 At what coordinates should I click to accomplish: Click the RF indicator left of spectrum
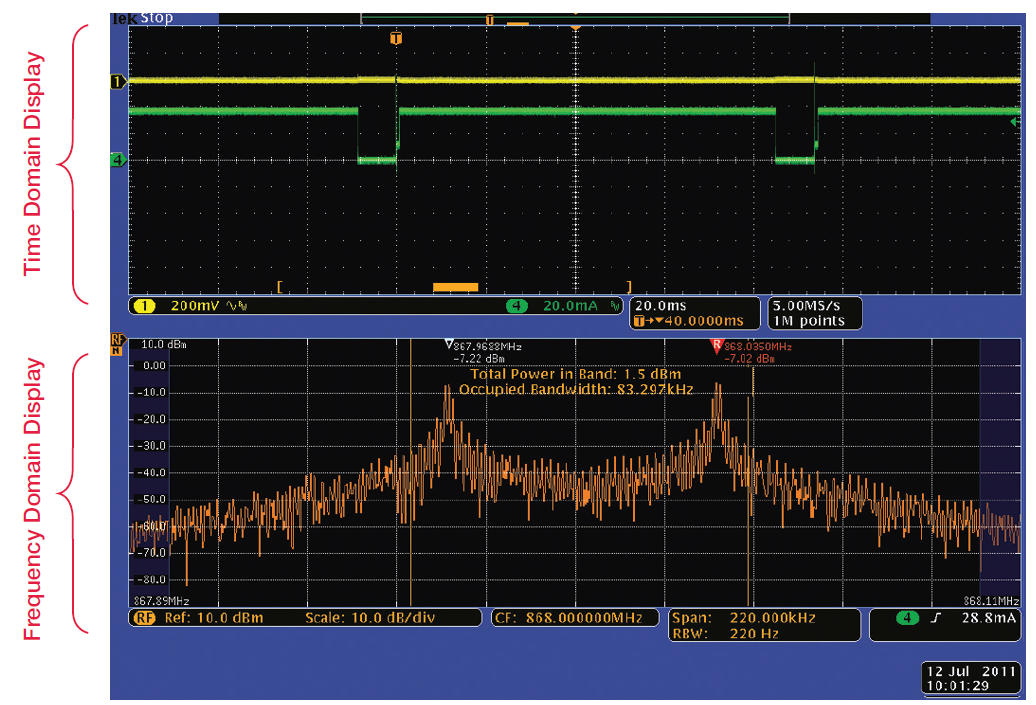[x=117, y=344]
